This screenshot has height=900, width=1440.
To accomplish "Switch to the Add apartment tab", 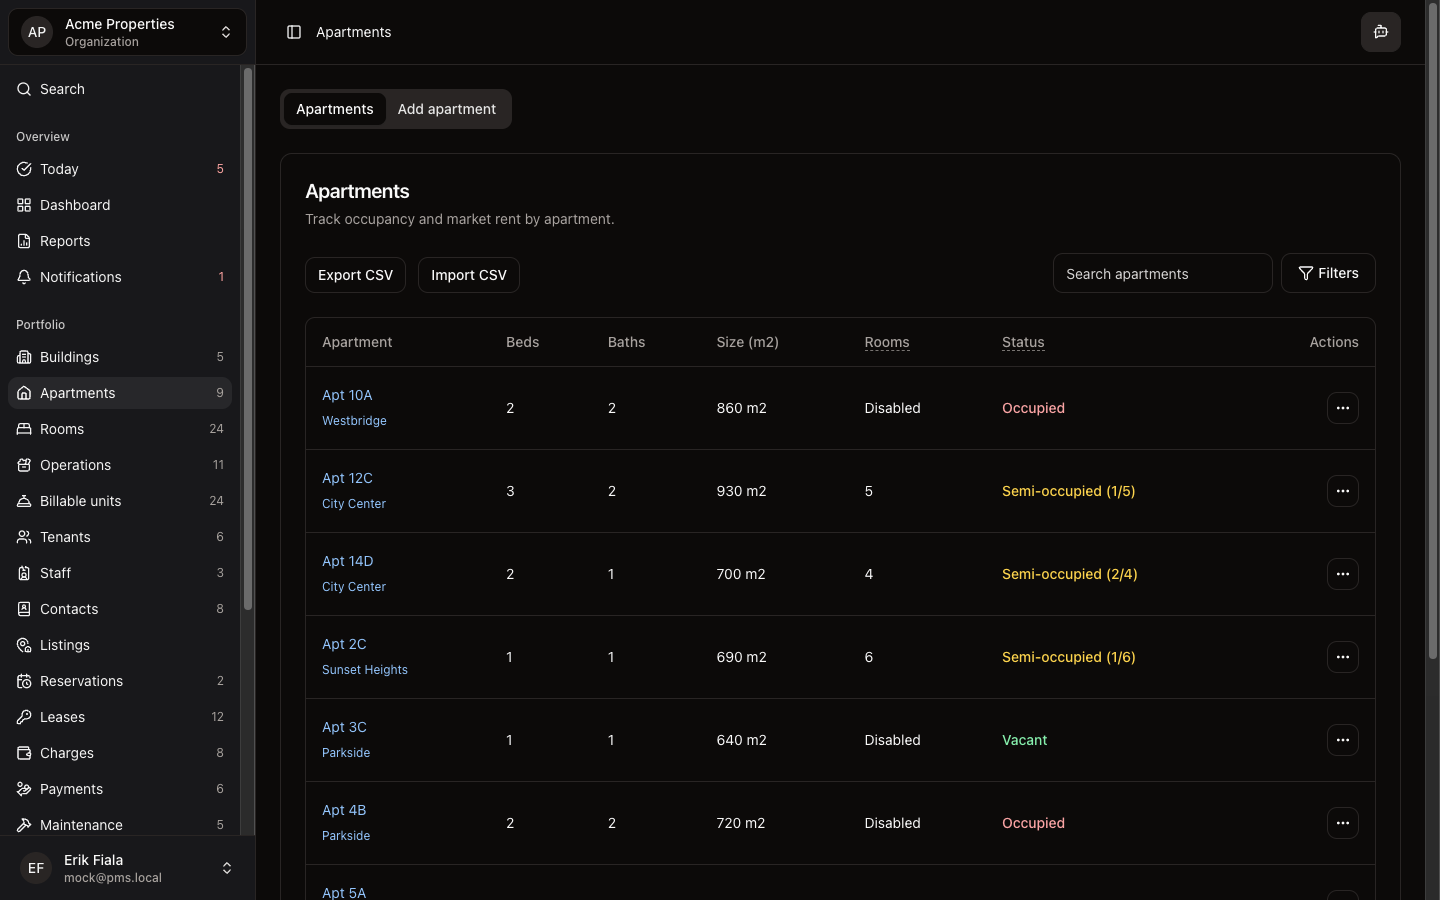I will (x=446, y=109).
